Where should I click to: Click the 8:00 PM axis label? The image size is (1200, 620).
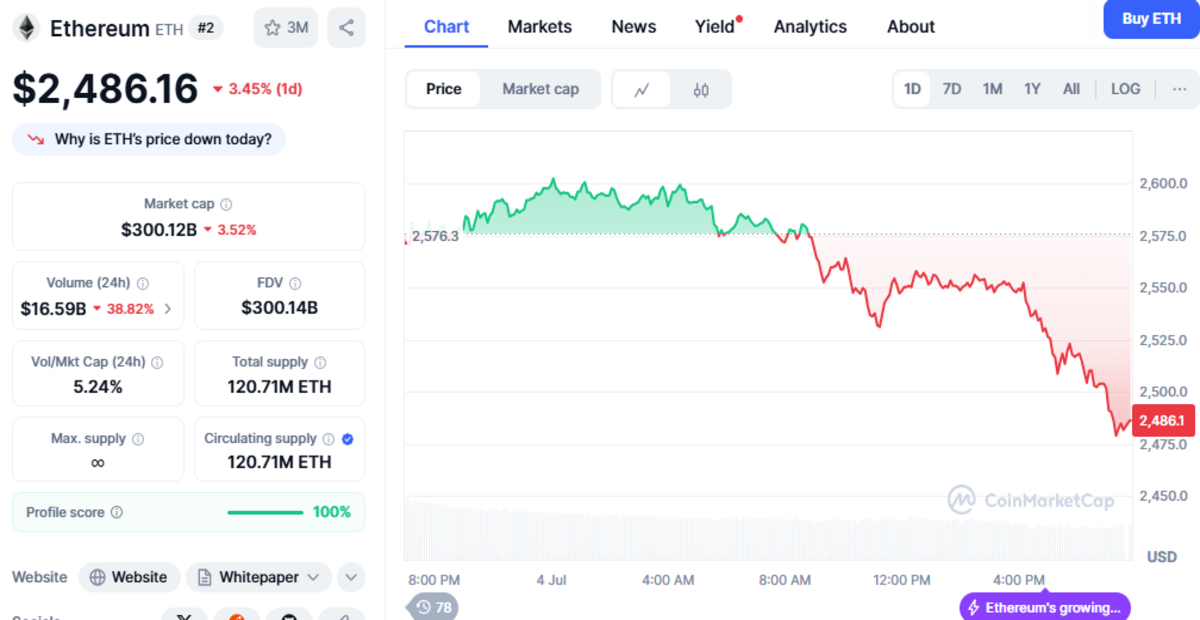434,580
